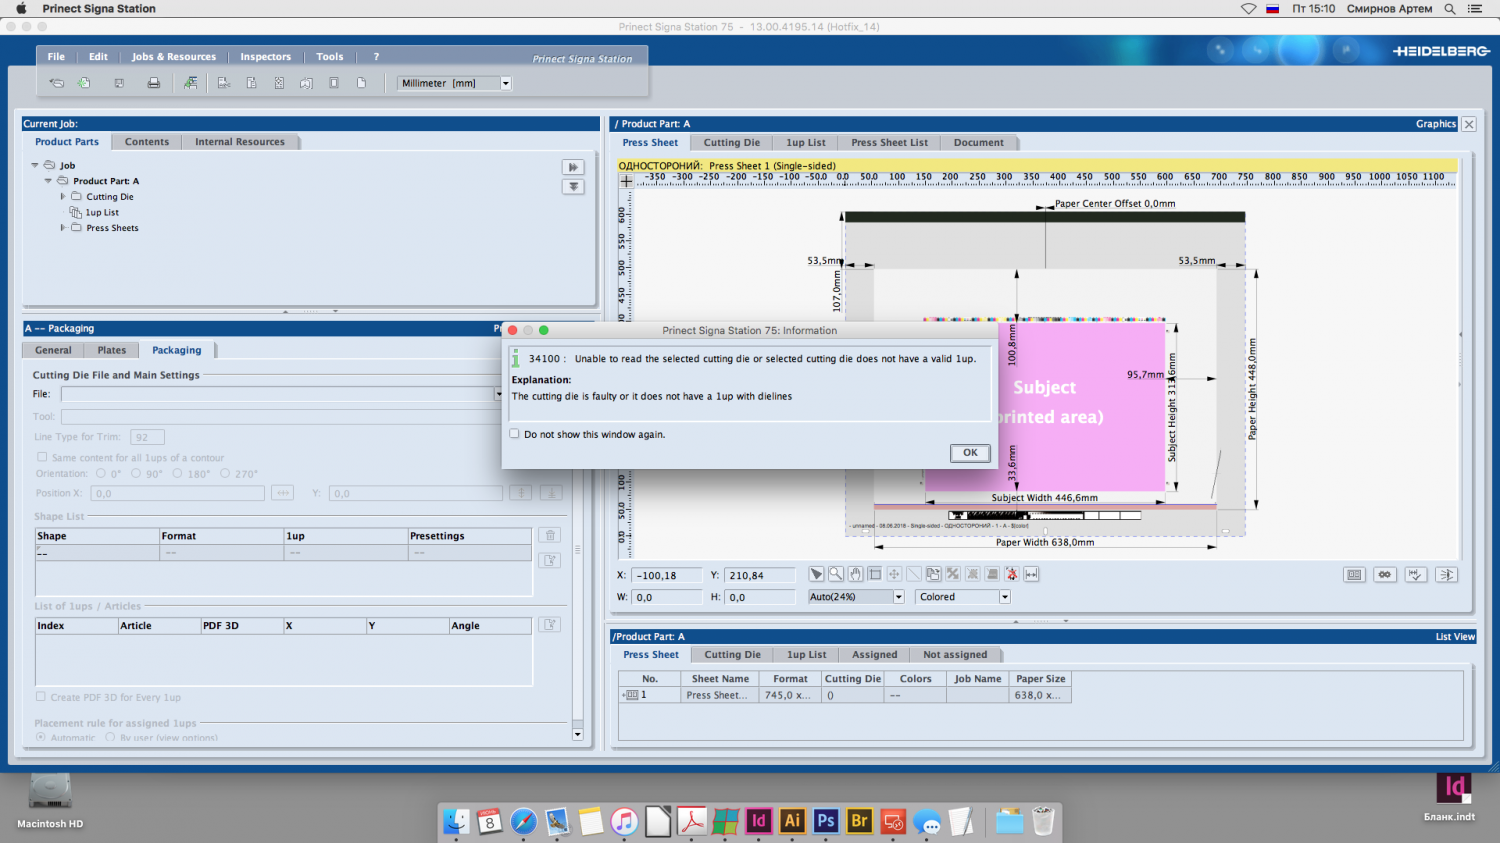Select the 0° orientation radio button
Image resolution: width=1500 pixels, height=843 pixels.
[101, 473]
